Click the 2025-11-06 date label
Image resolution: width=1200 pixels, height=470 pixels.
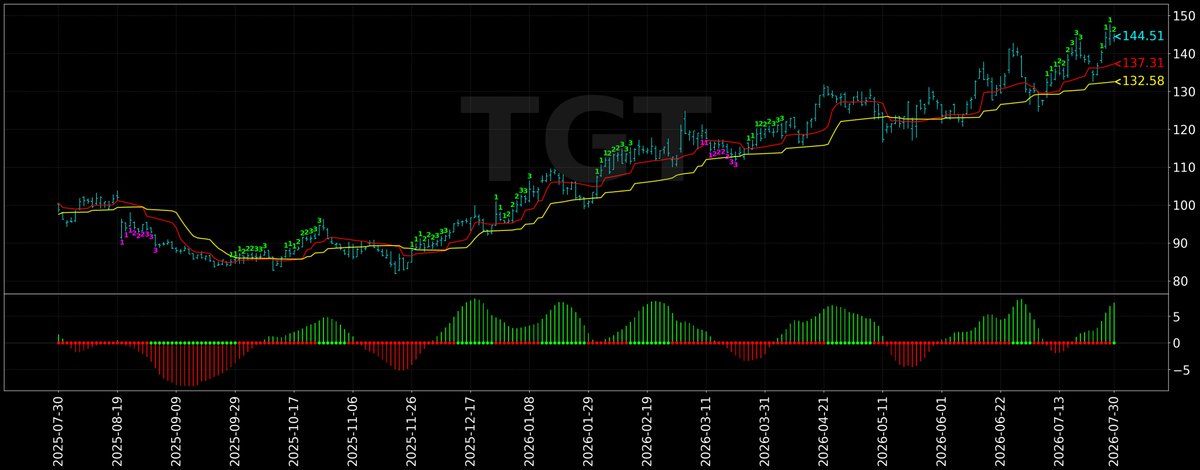(352, 429)
